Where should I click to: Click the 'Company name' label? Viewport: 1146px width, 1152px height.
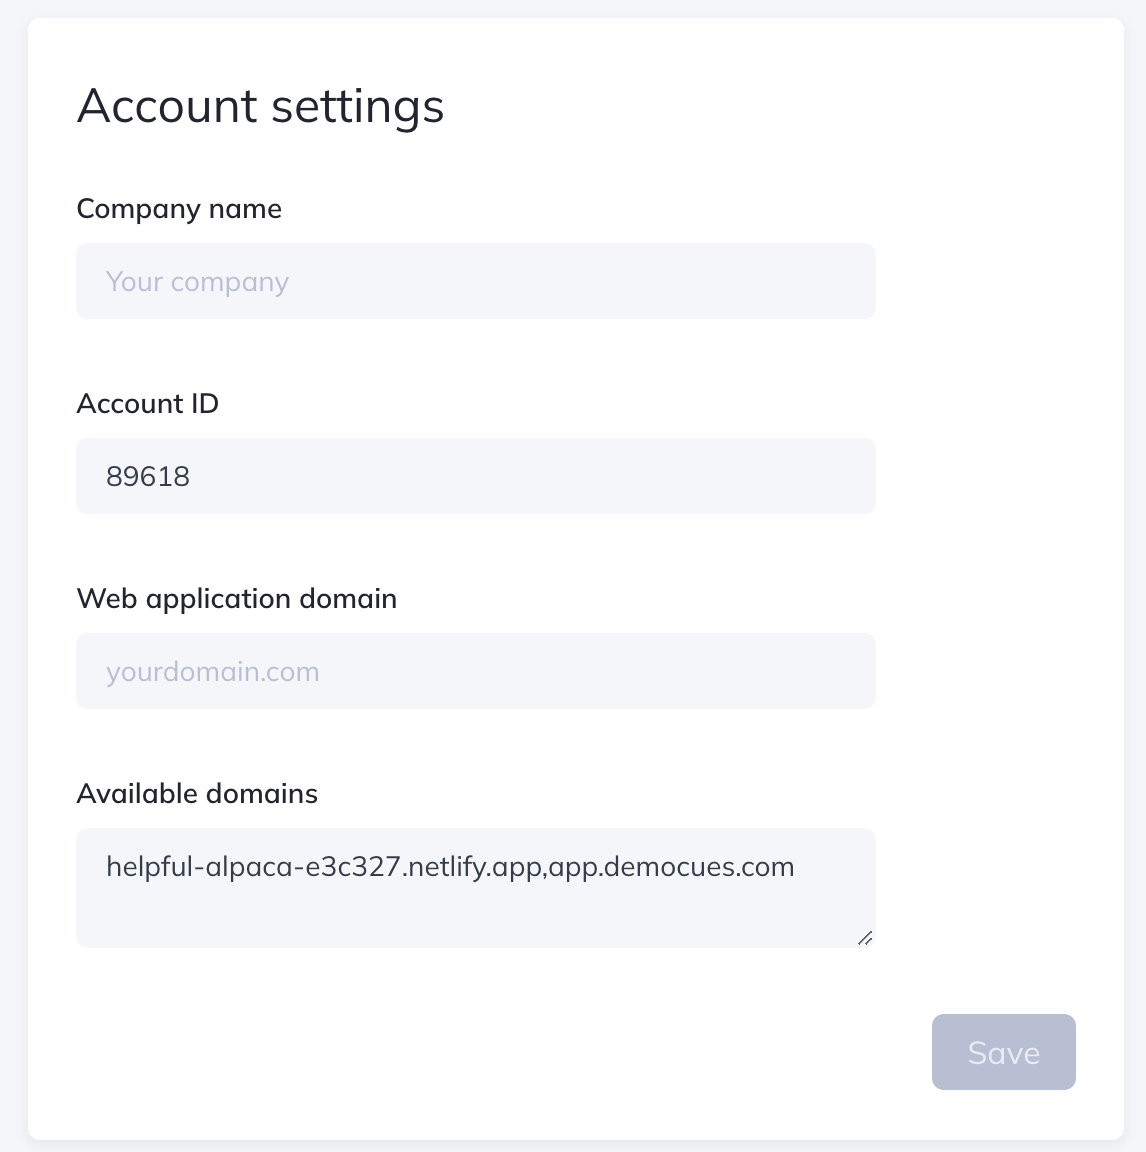pyautogui.click(x=179, y=209)
